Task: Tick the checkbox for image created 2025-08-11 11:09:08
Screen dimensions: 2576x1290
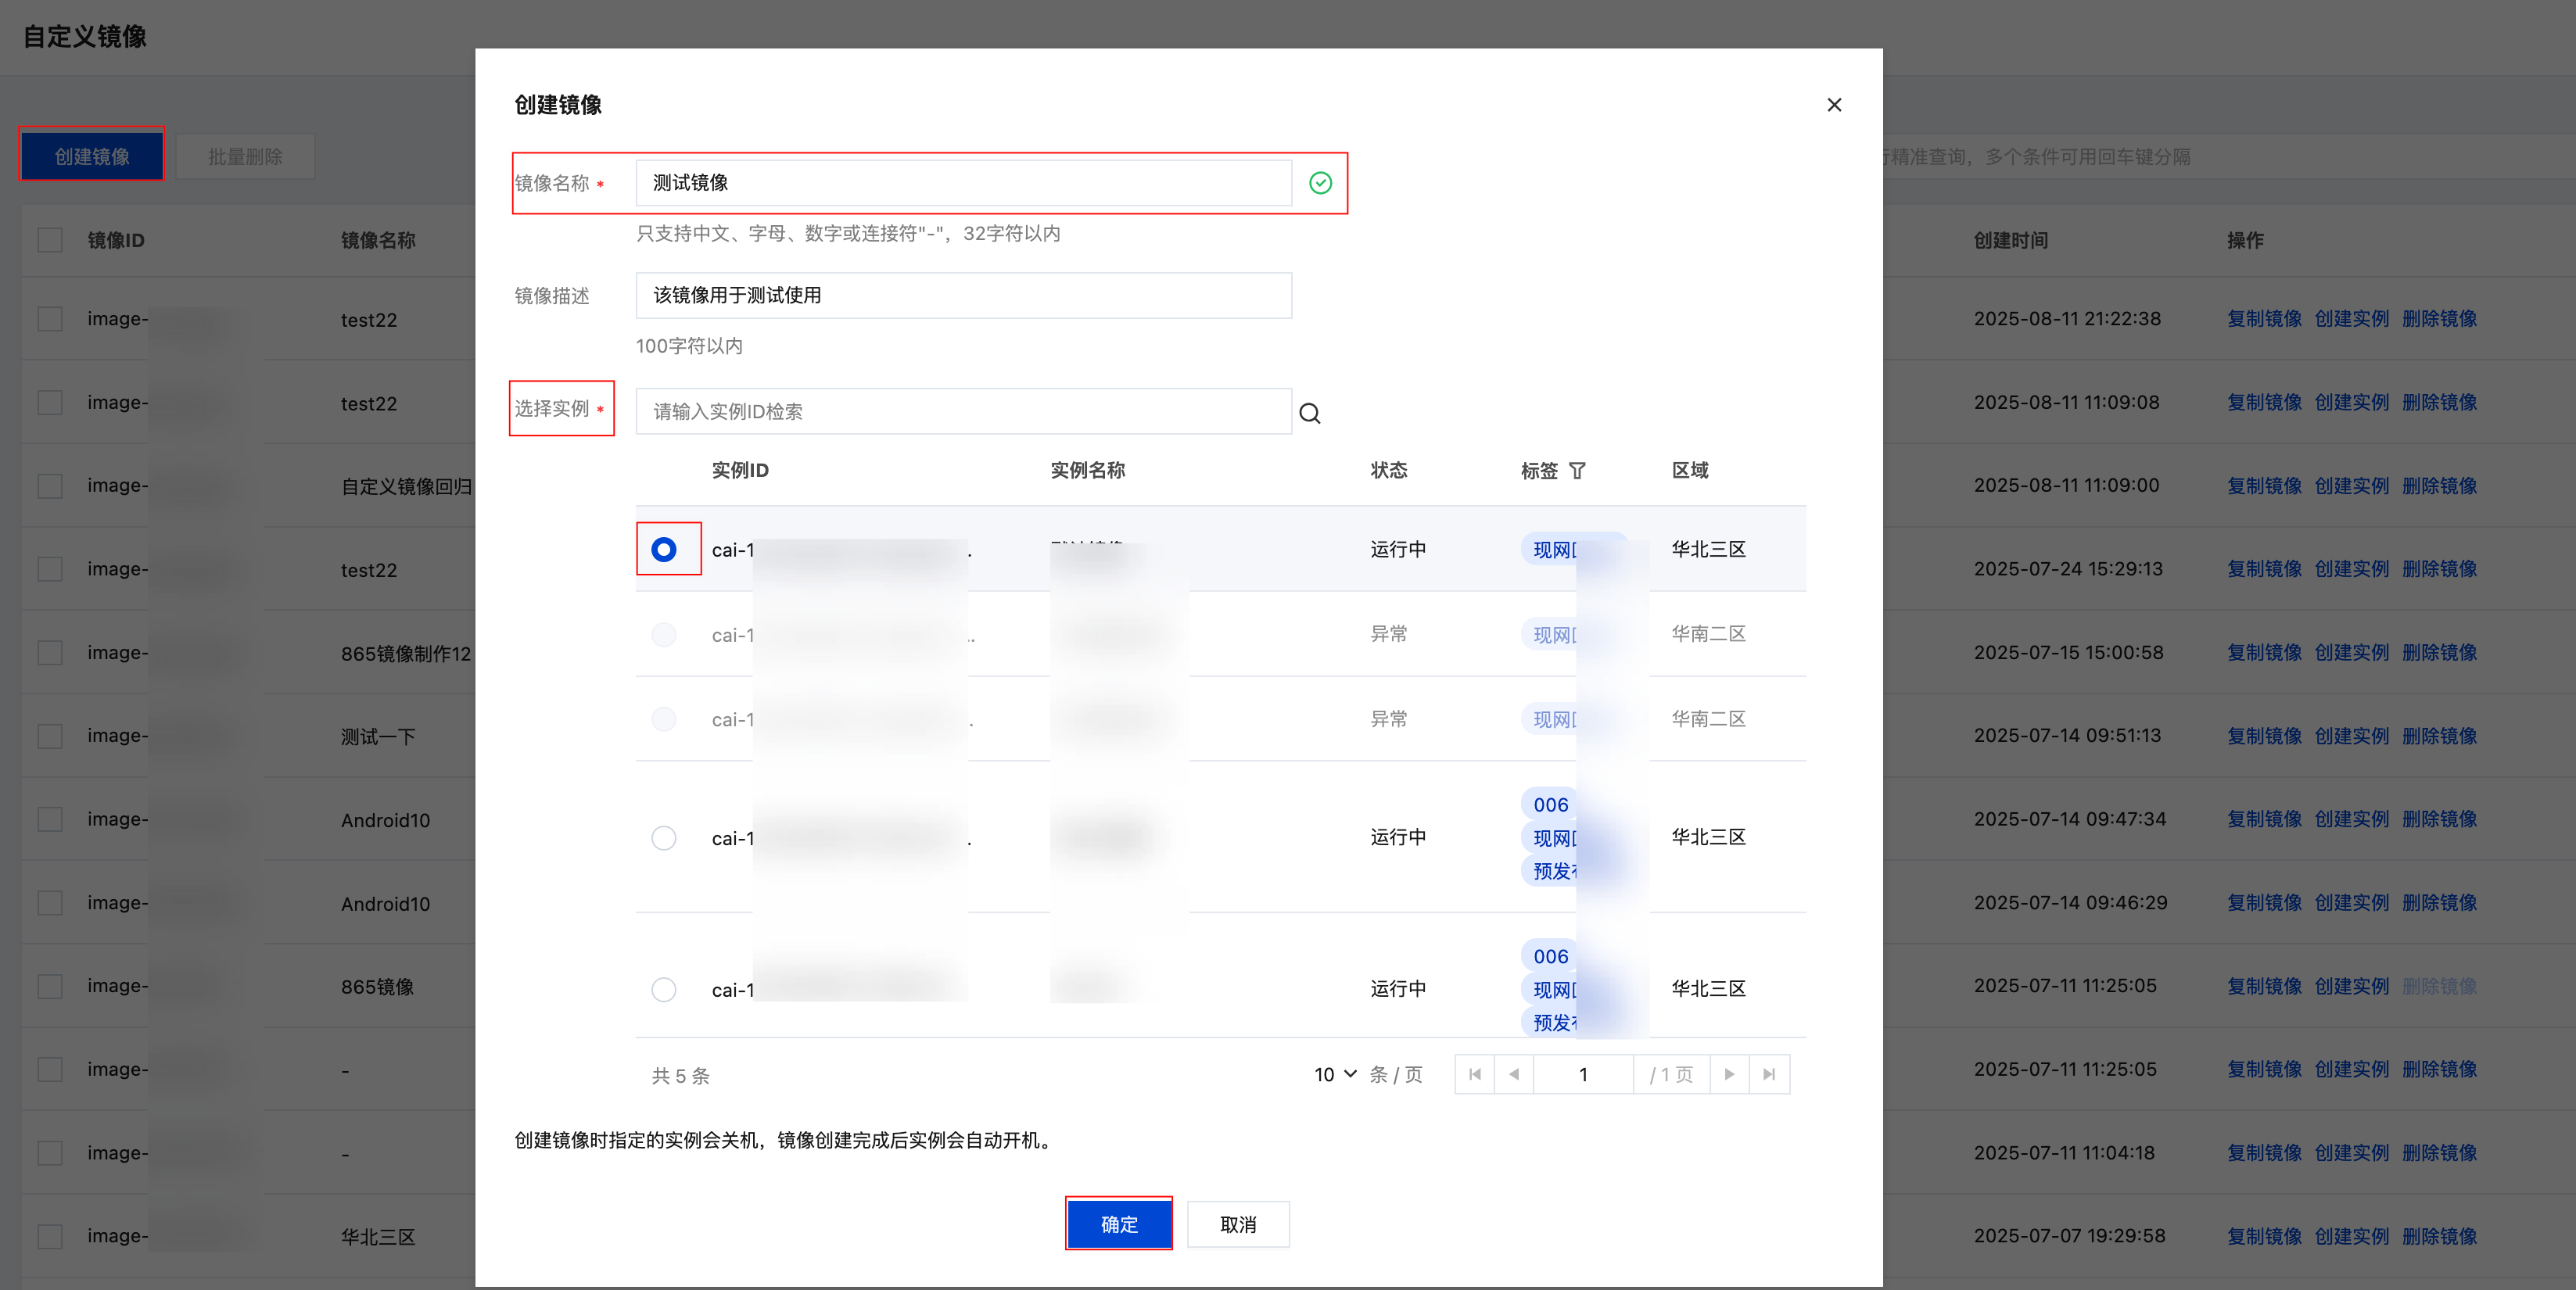Action: coord(50,402)
